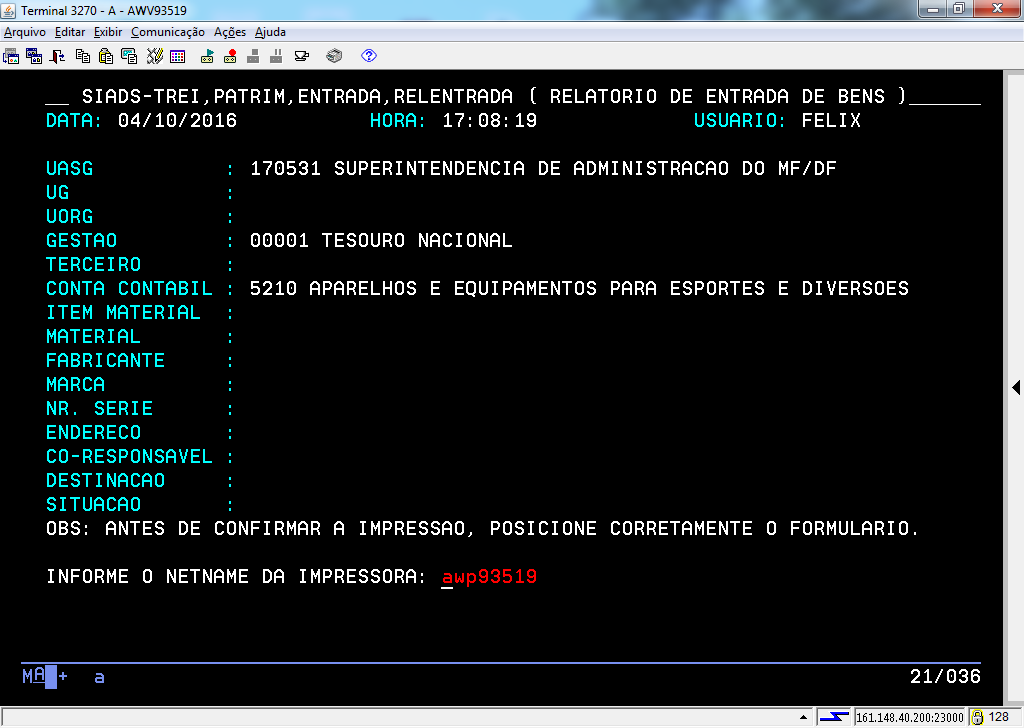
Task: Open help with blue question mark icon
Action: (369, 56)
